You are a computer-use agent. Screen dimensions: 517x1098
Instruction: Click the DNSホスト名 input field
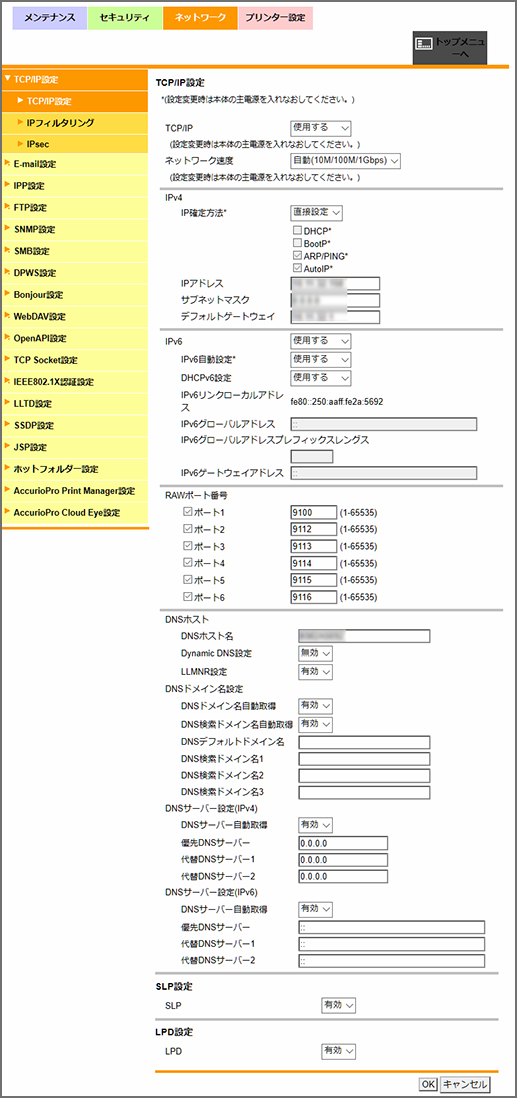pos(364,636)
